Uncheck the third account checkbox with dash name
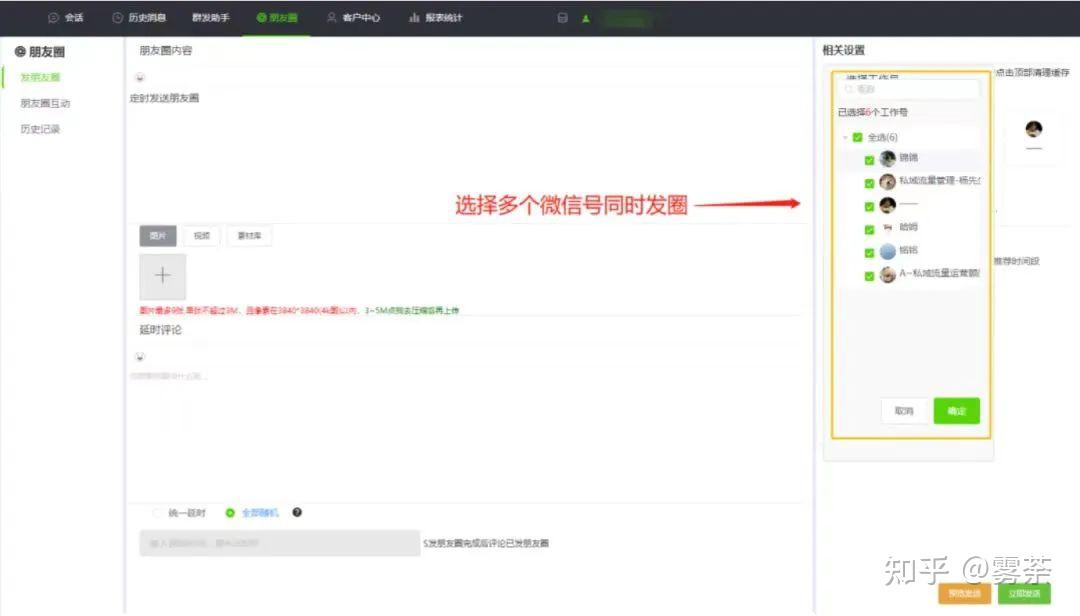Image resolution: width=1080 pixels, height=616 pixels. (869, 207)
